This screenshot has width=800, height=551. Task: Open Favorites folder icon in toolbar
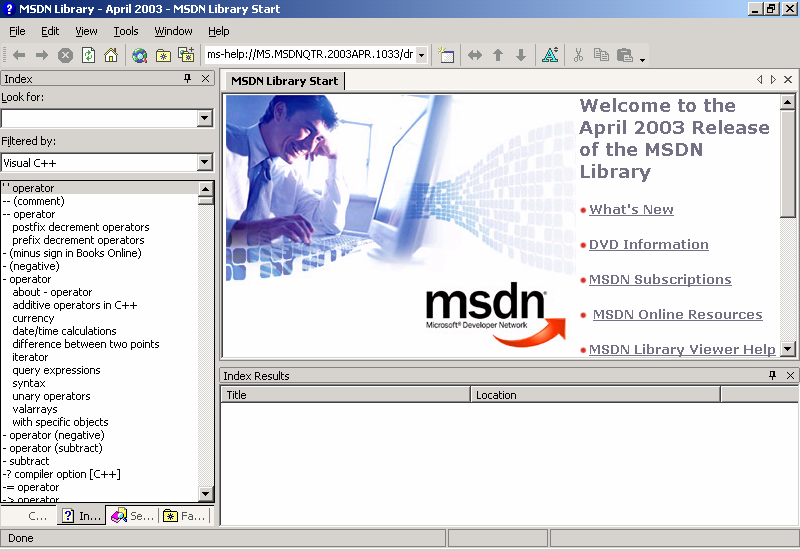[x=163, y=55]
